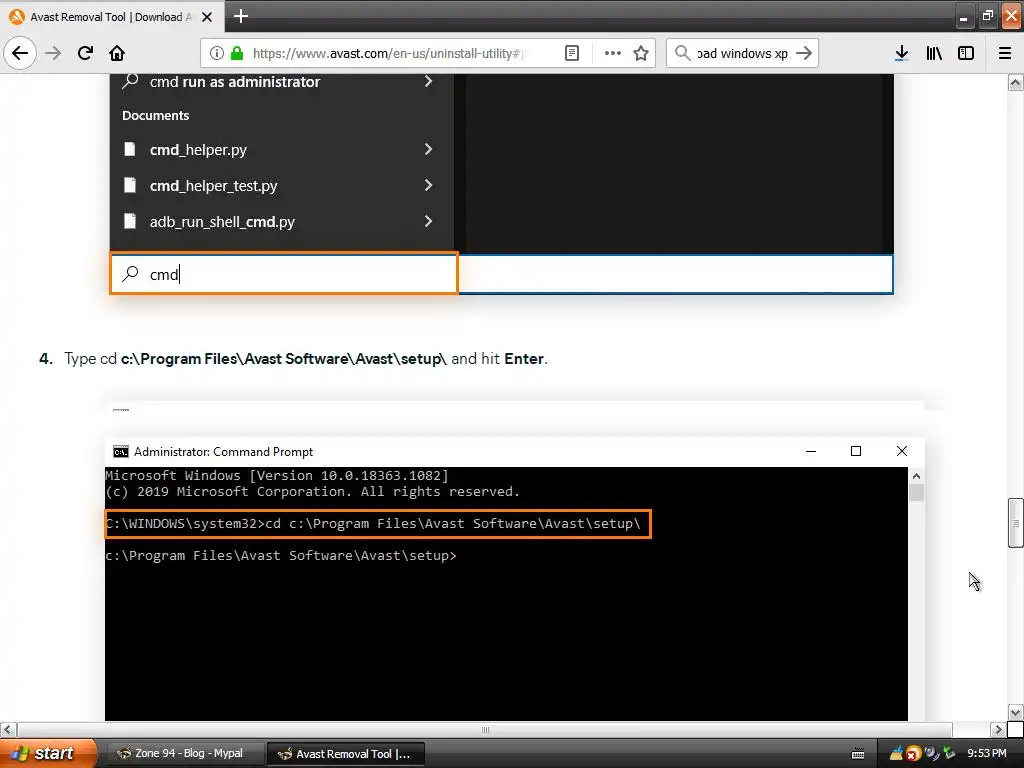
Task: Show site information icon in address bar
Action: pos(216,53)
